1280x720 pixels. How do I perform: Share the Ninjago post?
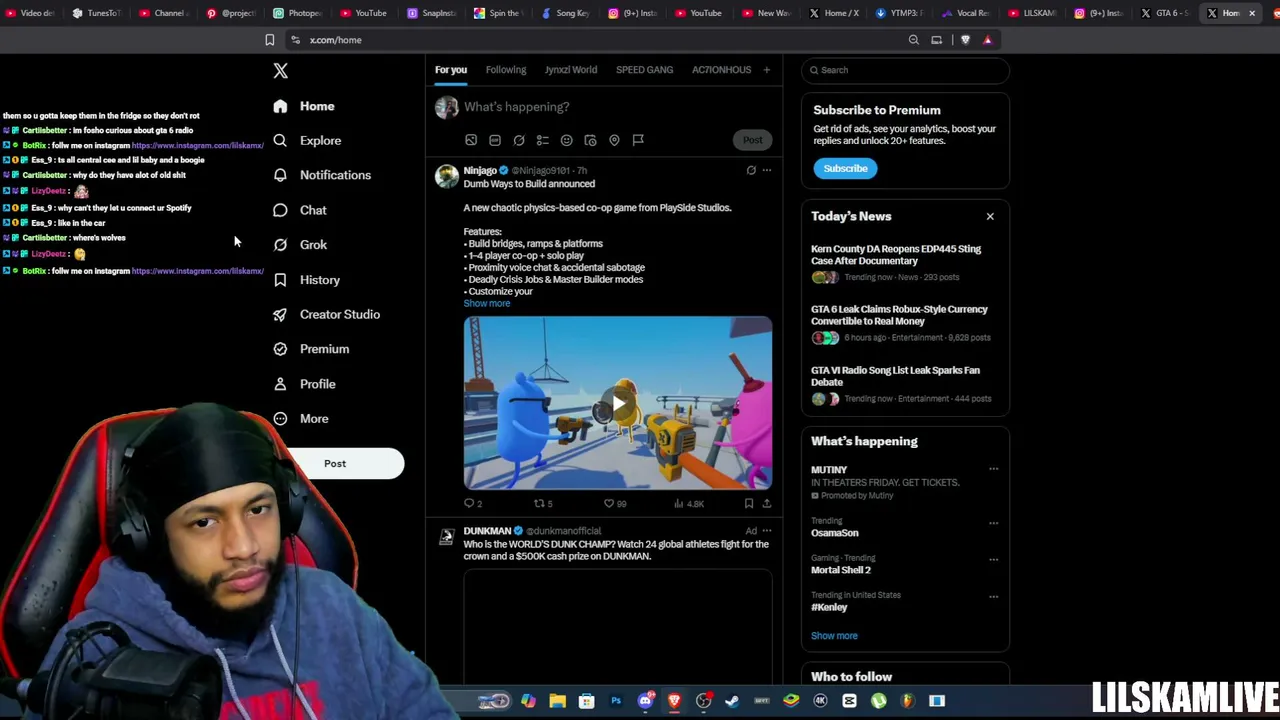(766, 504)
